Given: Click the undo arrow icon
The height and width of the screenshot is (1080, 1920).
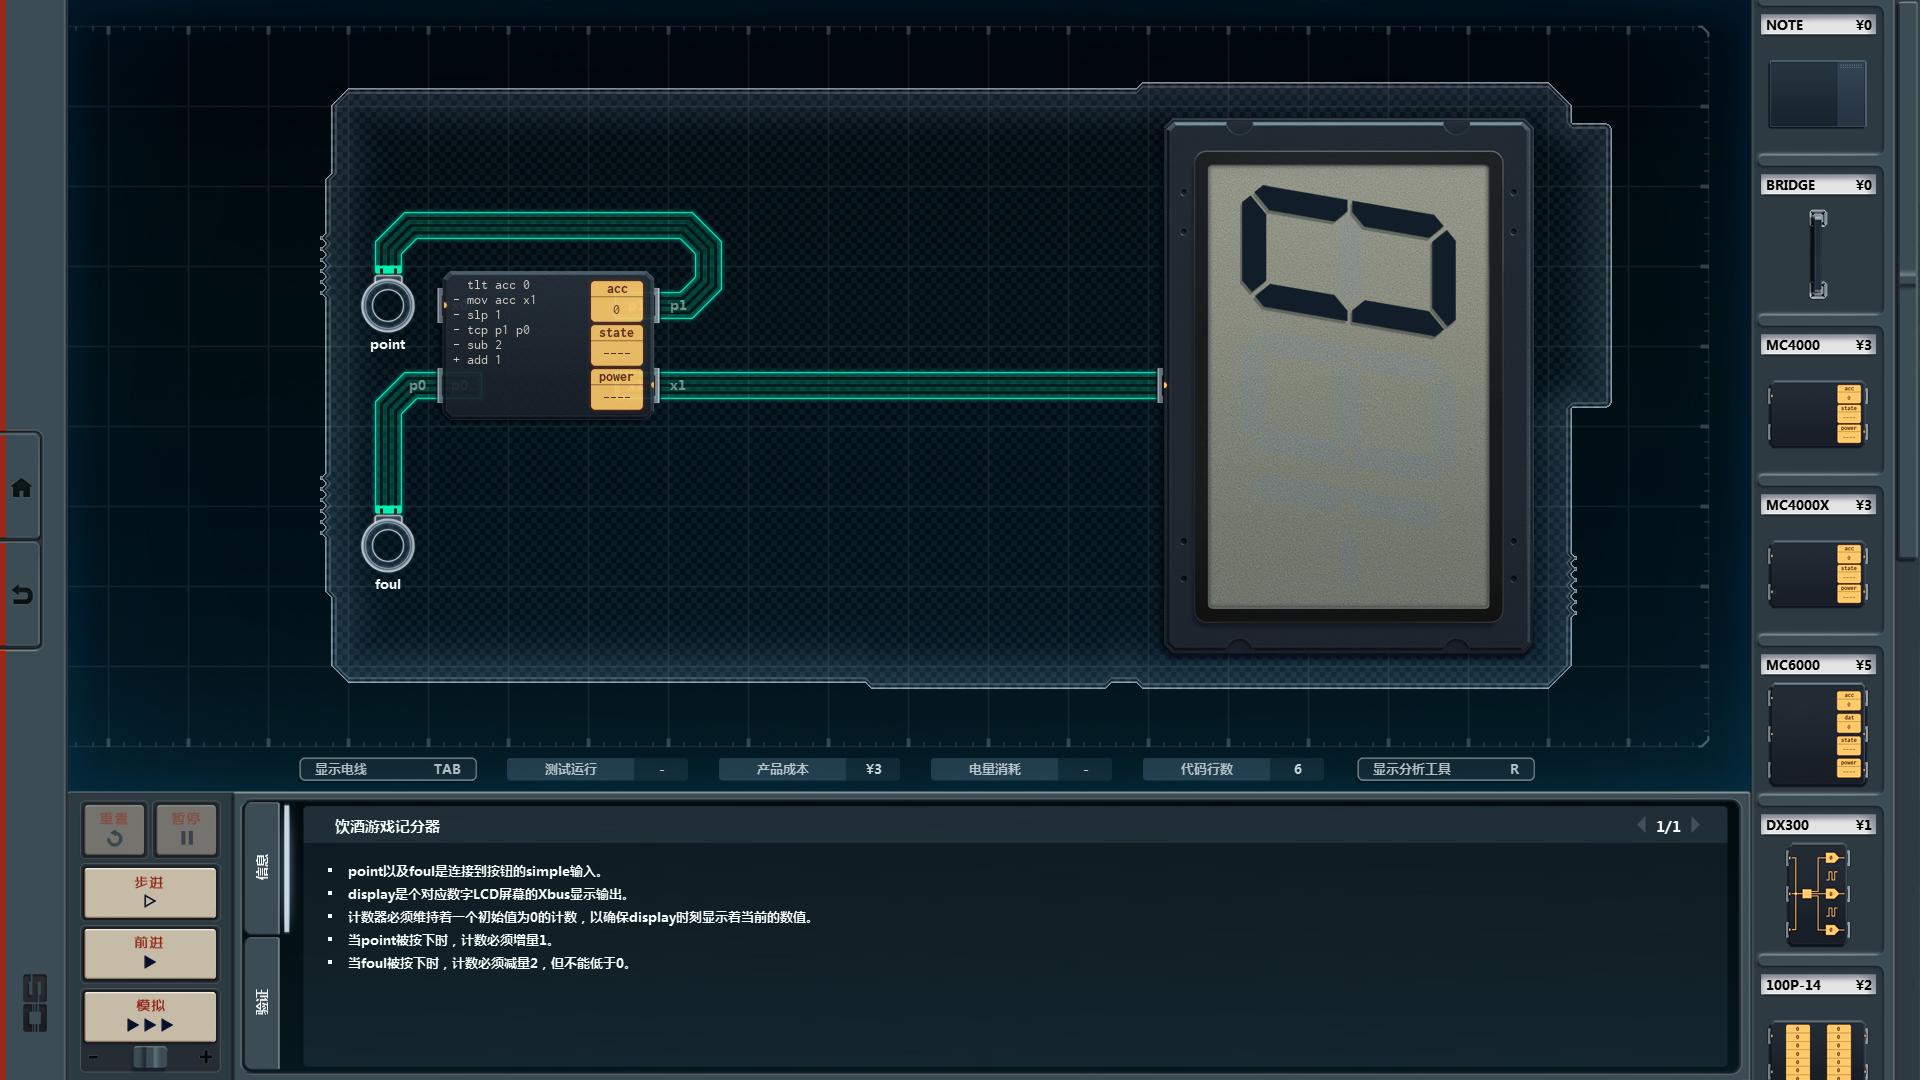Looking at the screenshot, I should point(21,595).
